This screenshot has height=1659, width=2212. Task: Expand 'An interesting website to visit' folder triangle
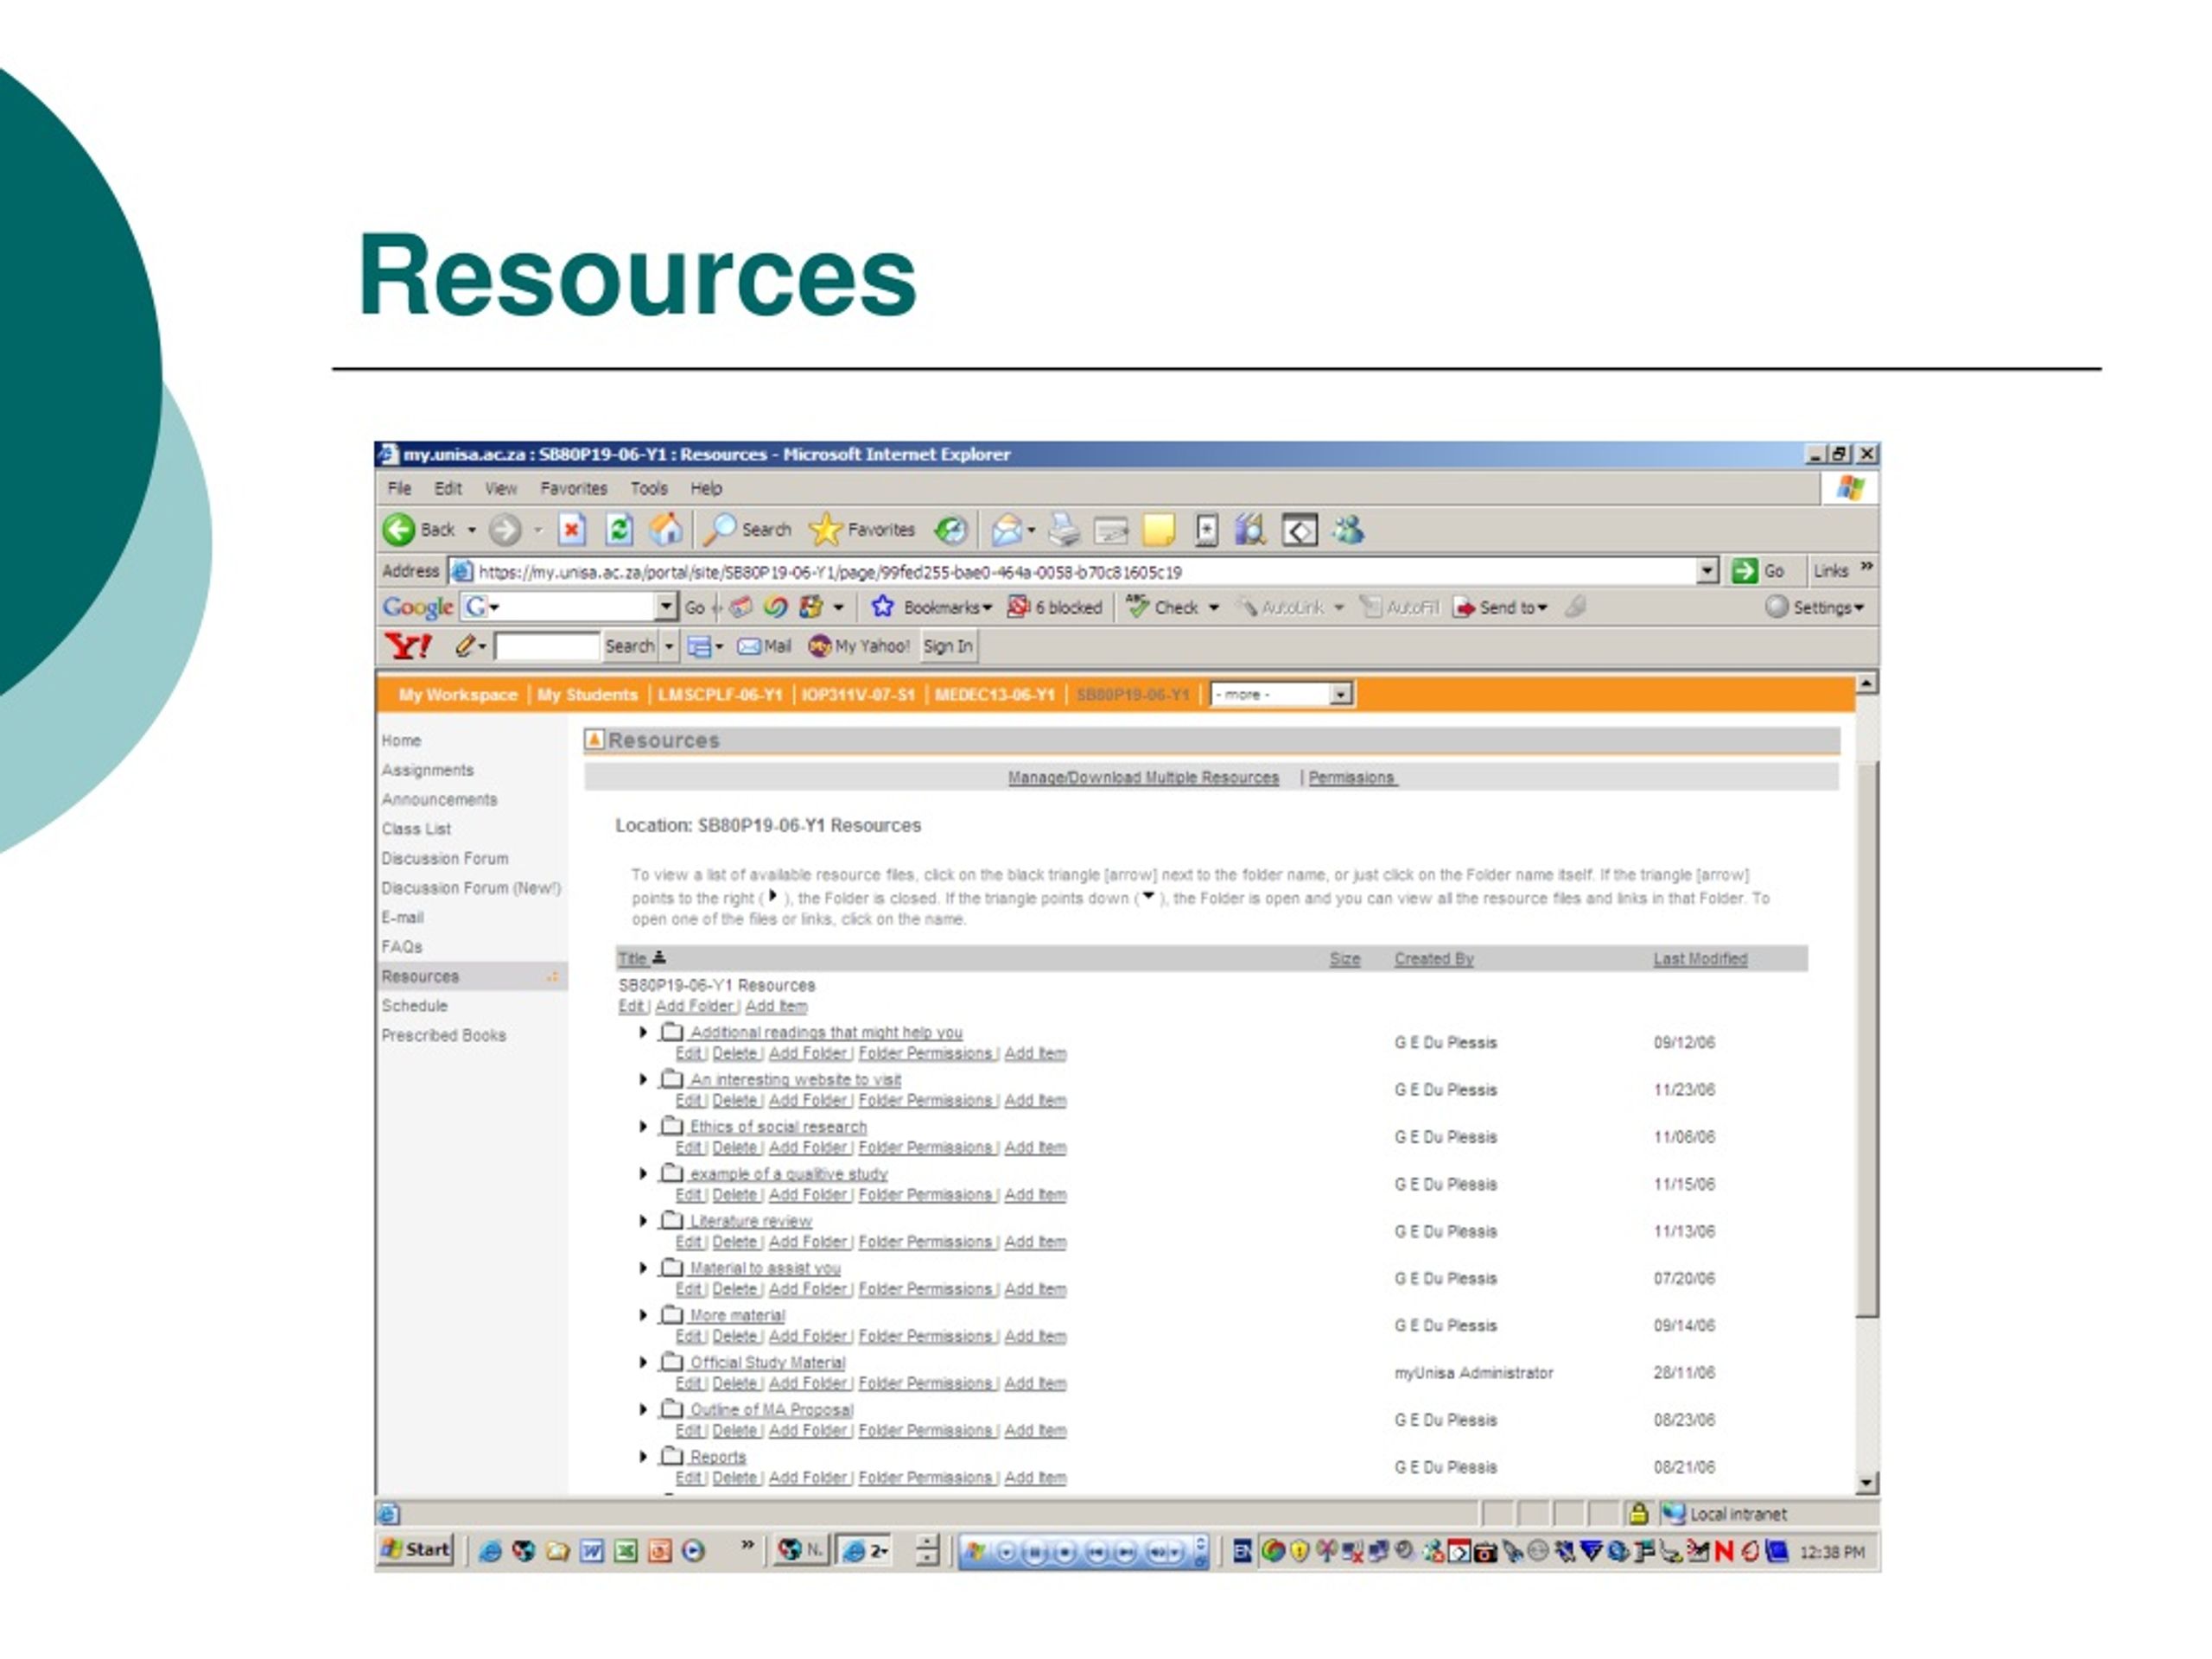point(643,1079)
